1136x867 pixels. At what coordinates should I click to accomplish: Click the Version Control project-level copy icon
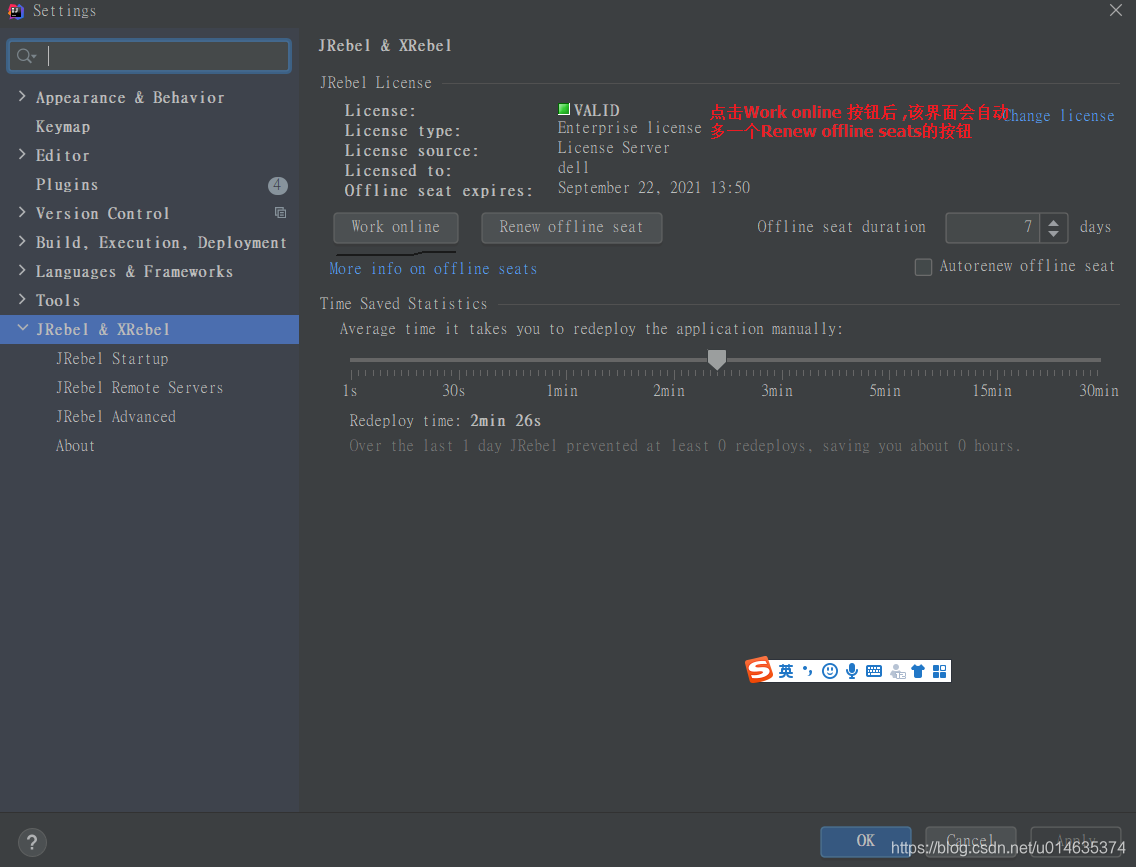(280, 213)
